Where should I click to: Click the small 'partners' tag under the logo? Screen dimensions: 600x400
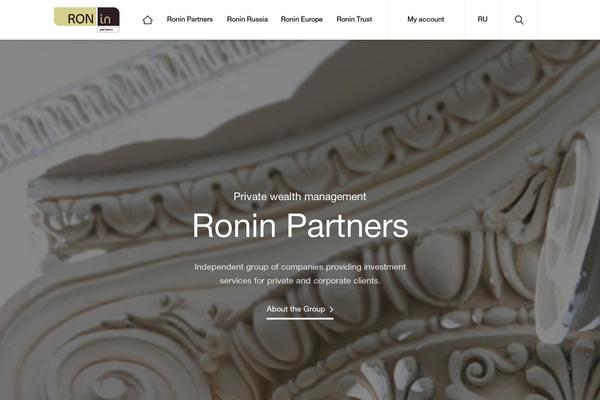point(108,29)
